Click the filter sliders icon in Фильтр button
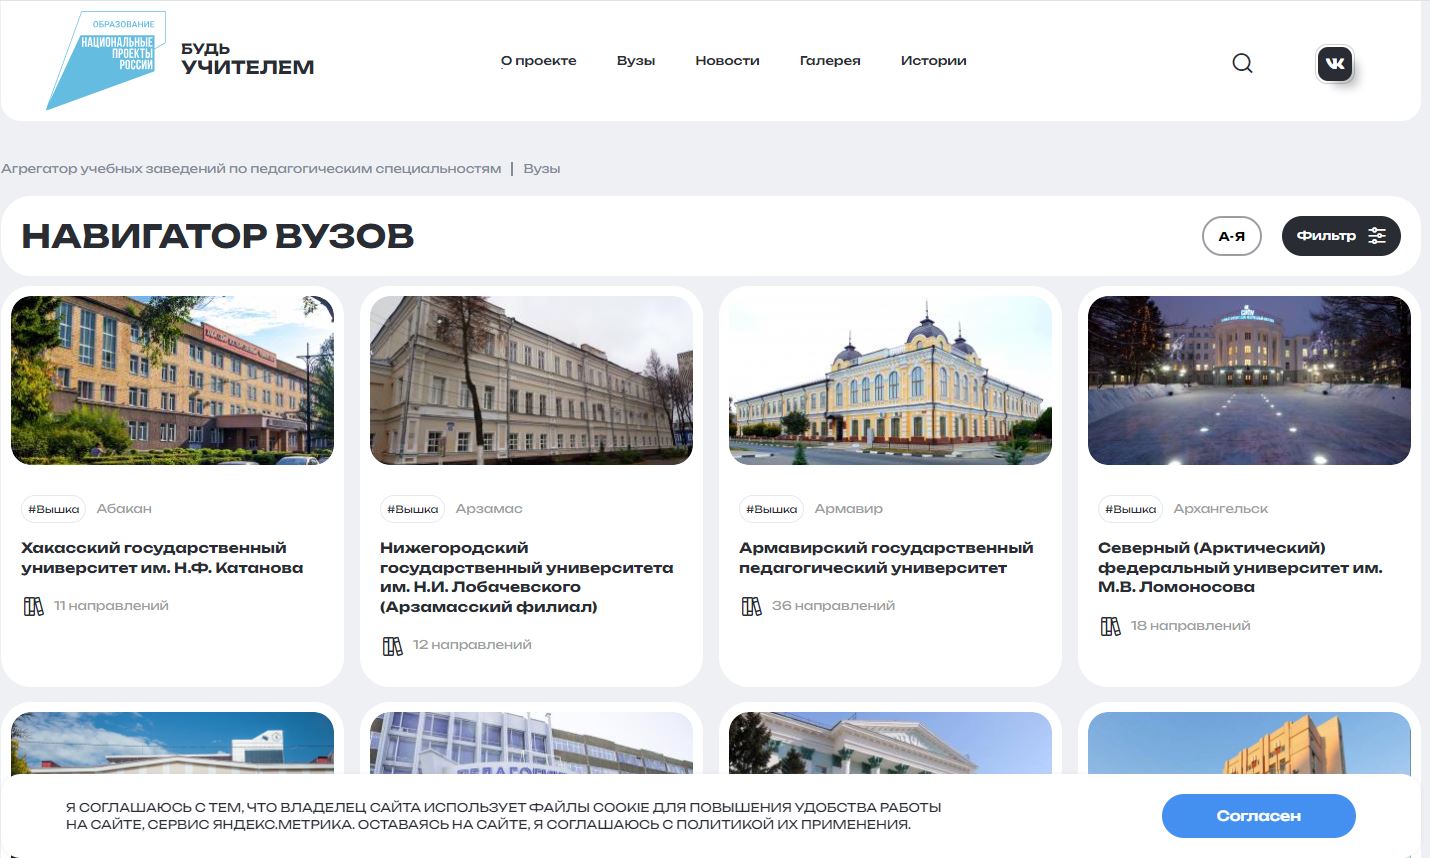 (1377, 236)
